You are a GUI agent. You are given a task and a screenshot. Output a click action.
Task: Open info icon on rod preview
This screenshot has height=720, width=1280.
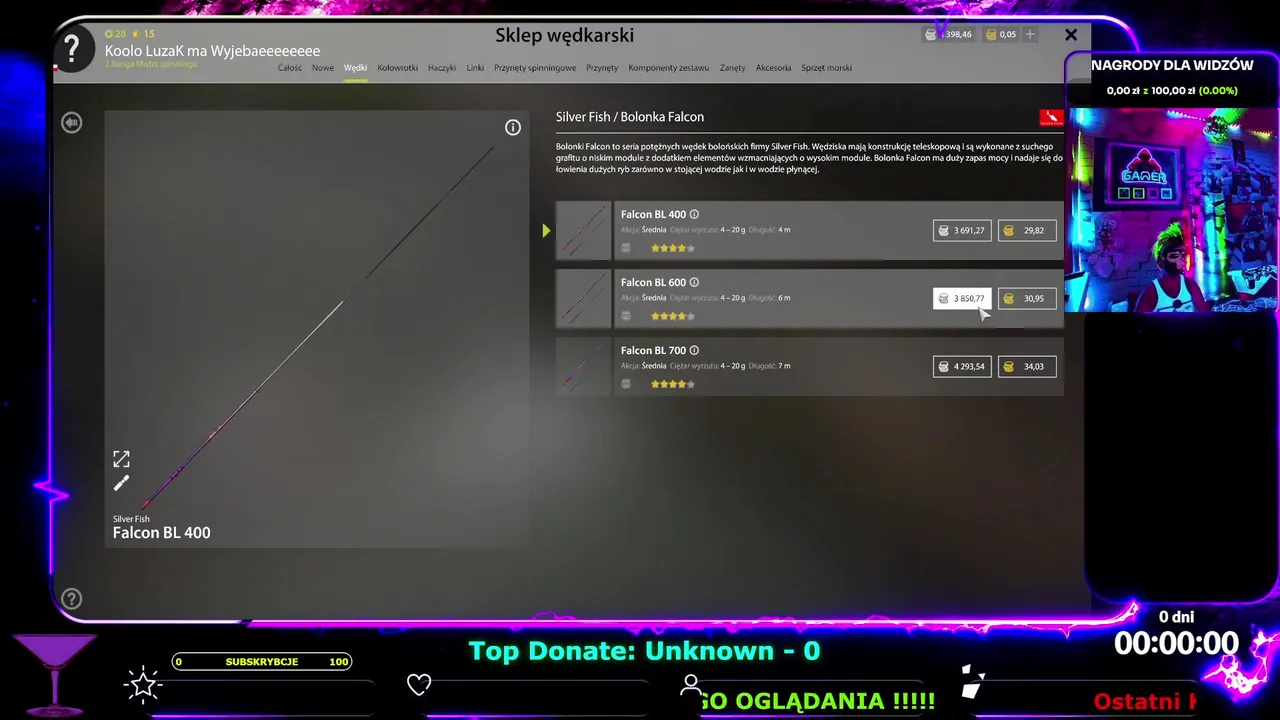coord(513,127)
